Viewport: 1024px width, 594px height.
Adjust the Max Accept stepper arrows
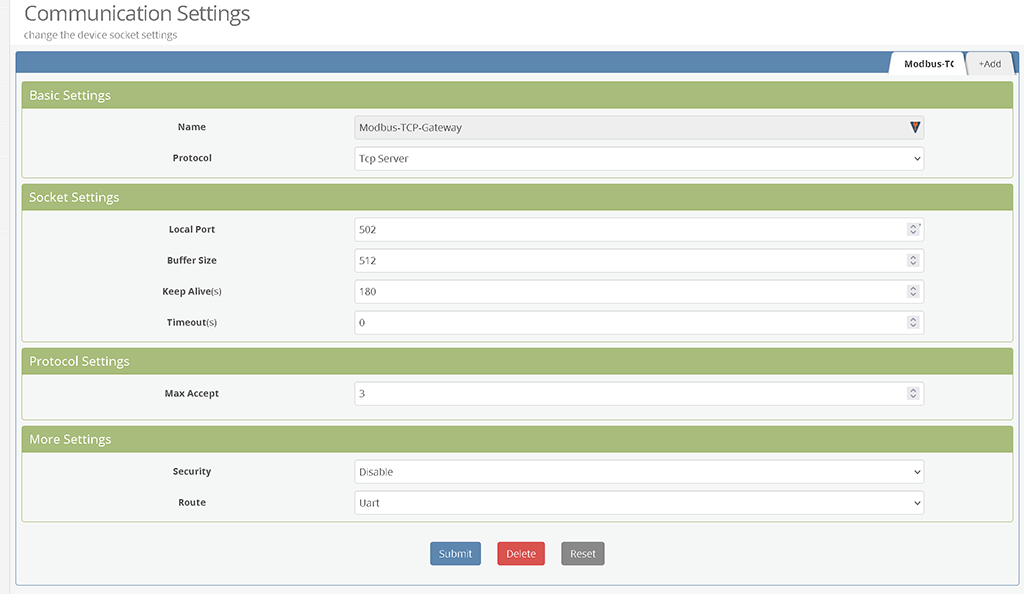pos(913,394)
